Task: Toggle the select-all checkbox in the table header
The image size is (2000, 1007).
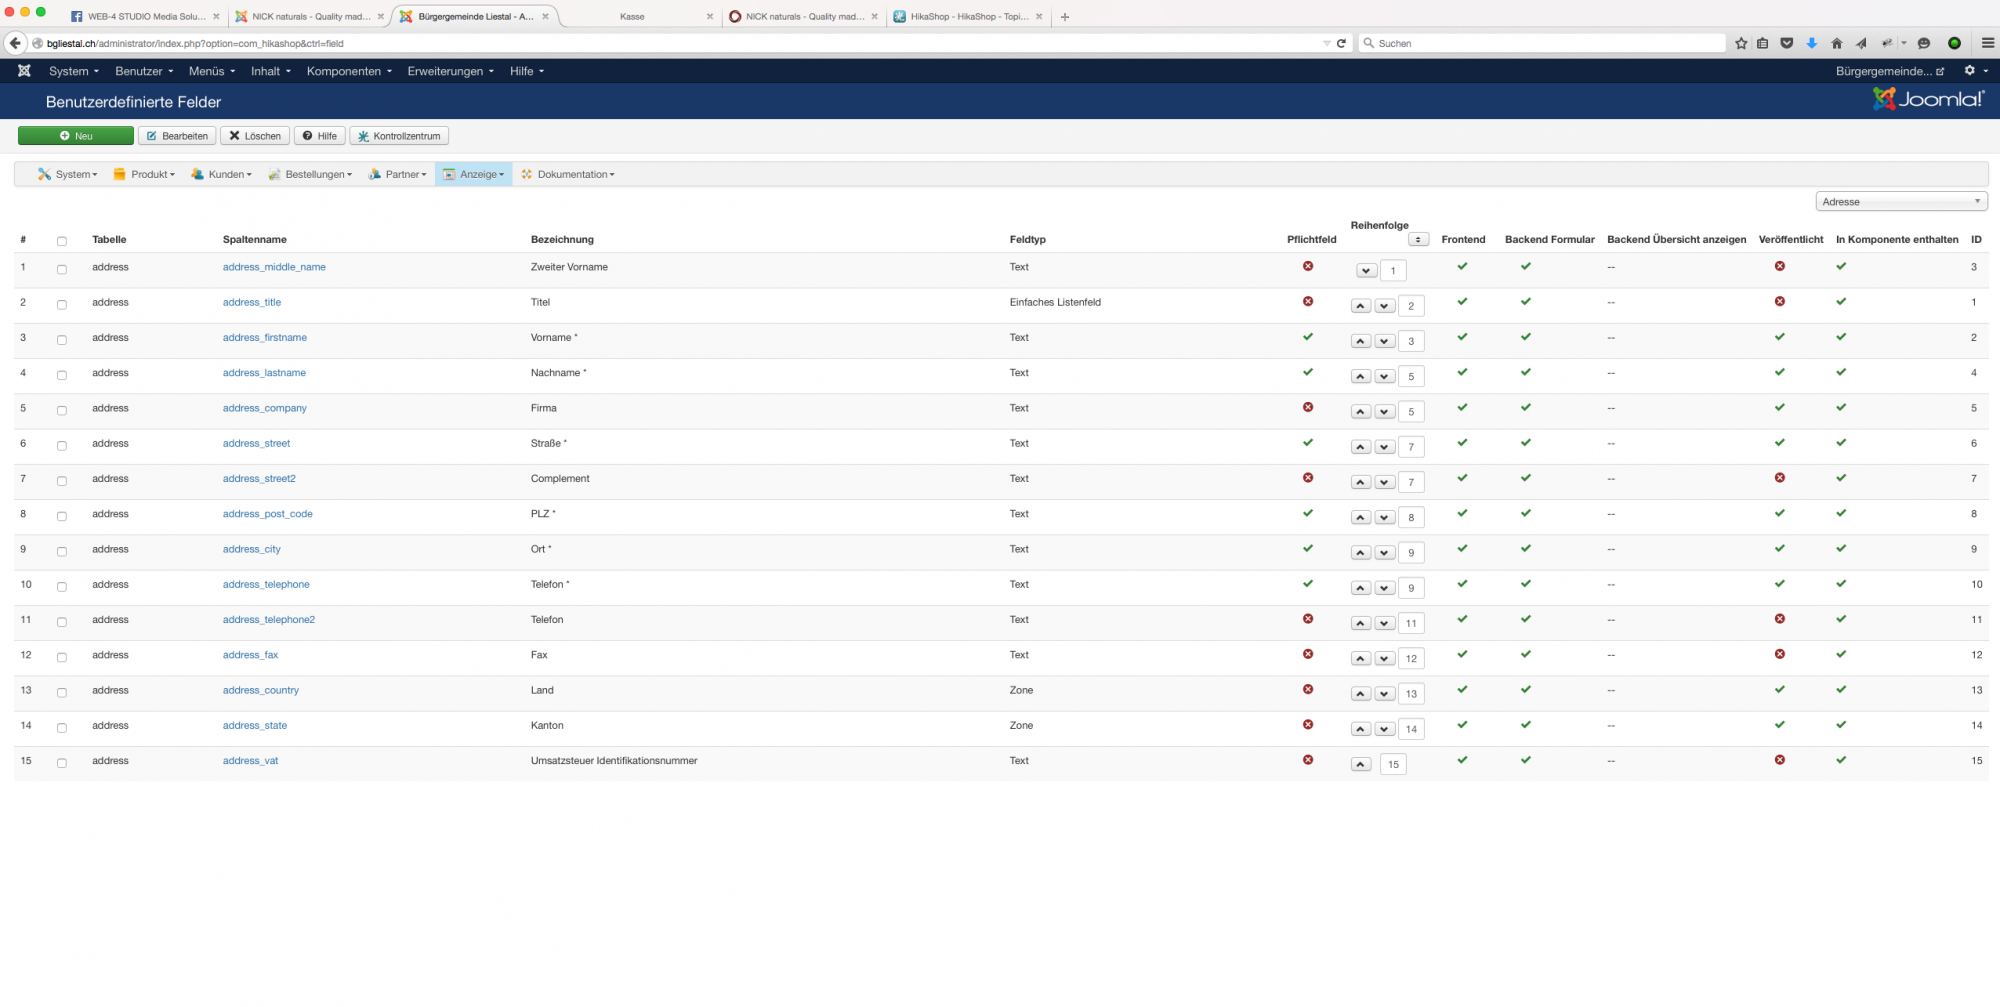Action: coord(62,241)
